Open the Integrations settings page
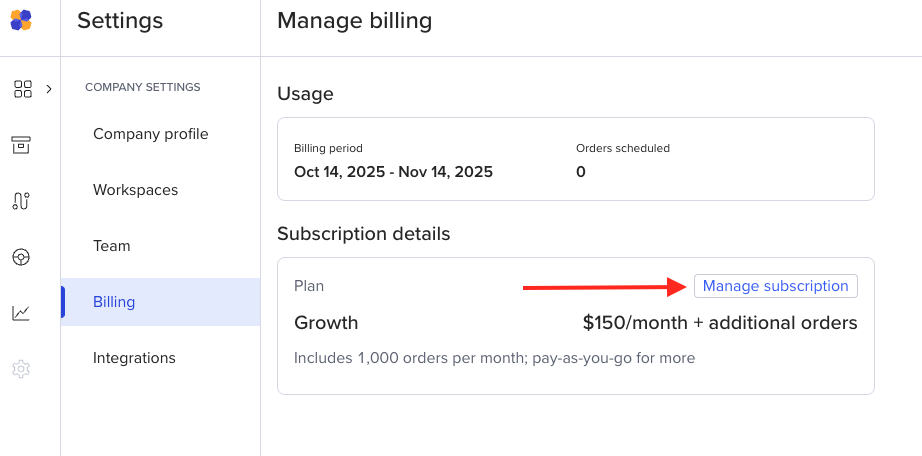This screenshot has width=922, height=456. [134, 358]
